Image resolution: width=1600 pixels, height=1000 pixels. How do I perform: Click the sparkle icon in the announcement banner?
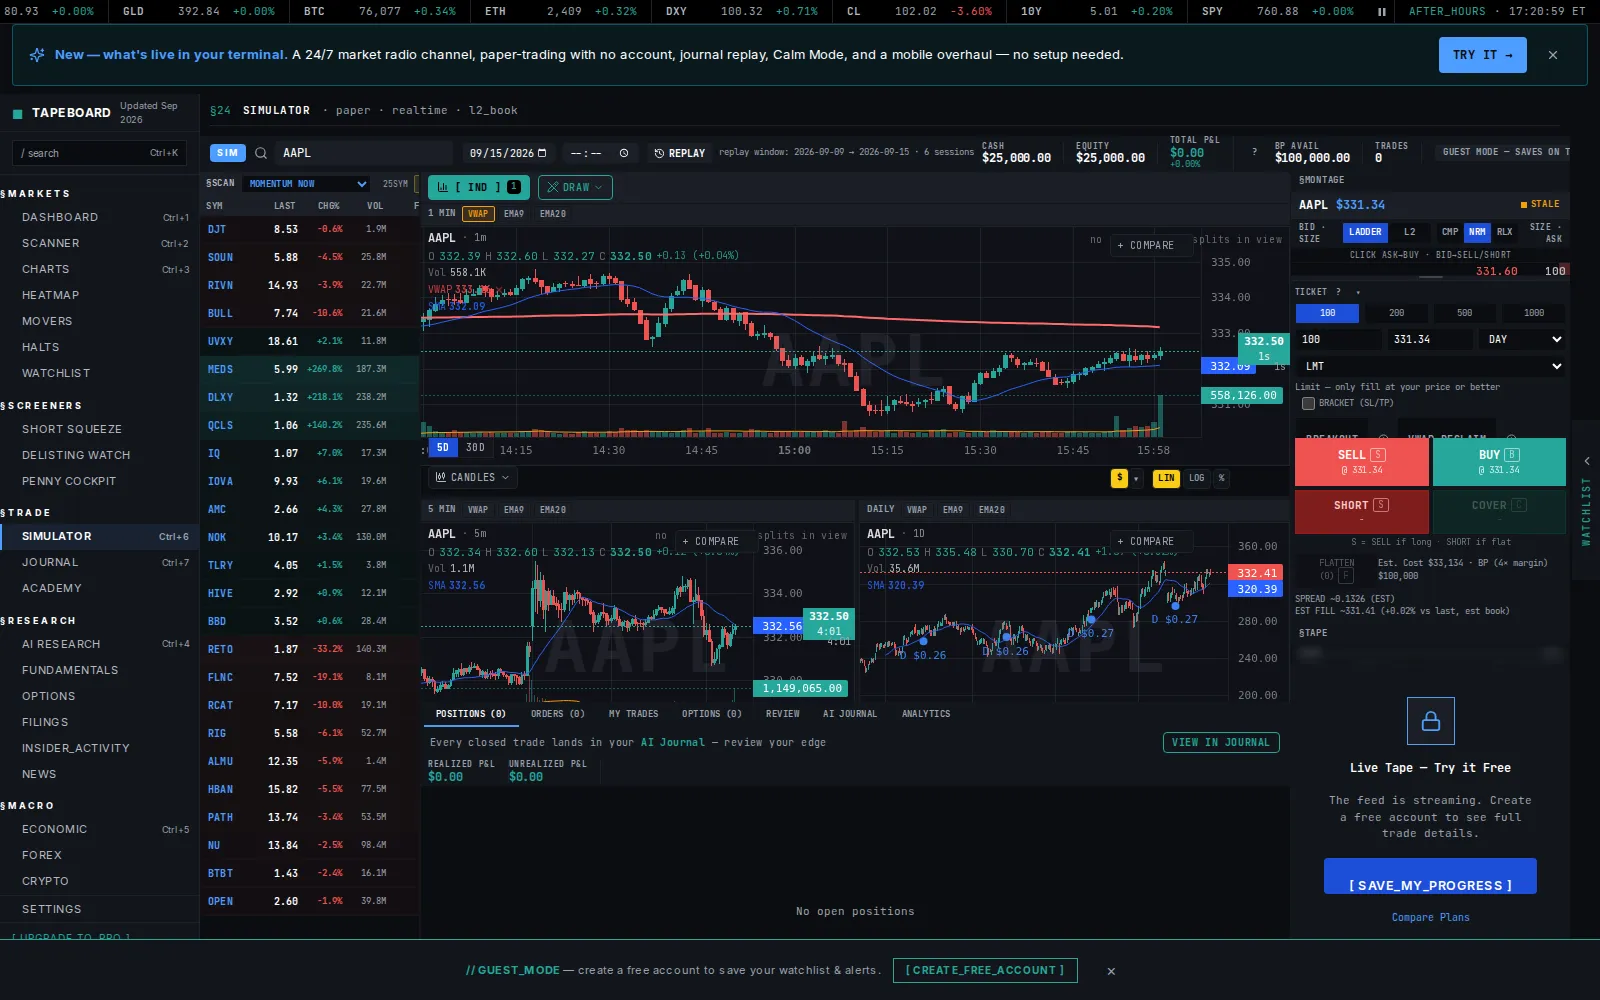pyautogui.click(x=37, y=55)
